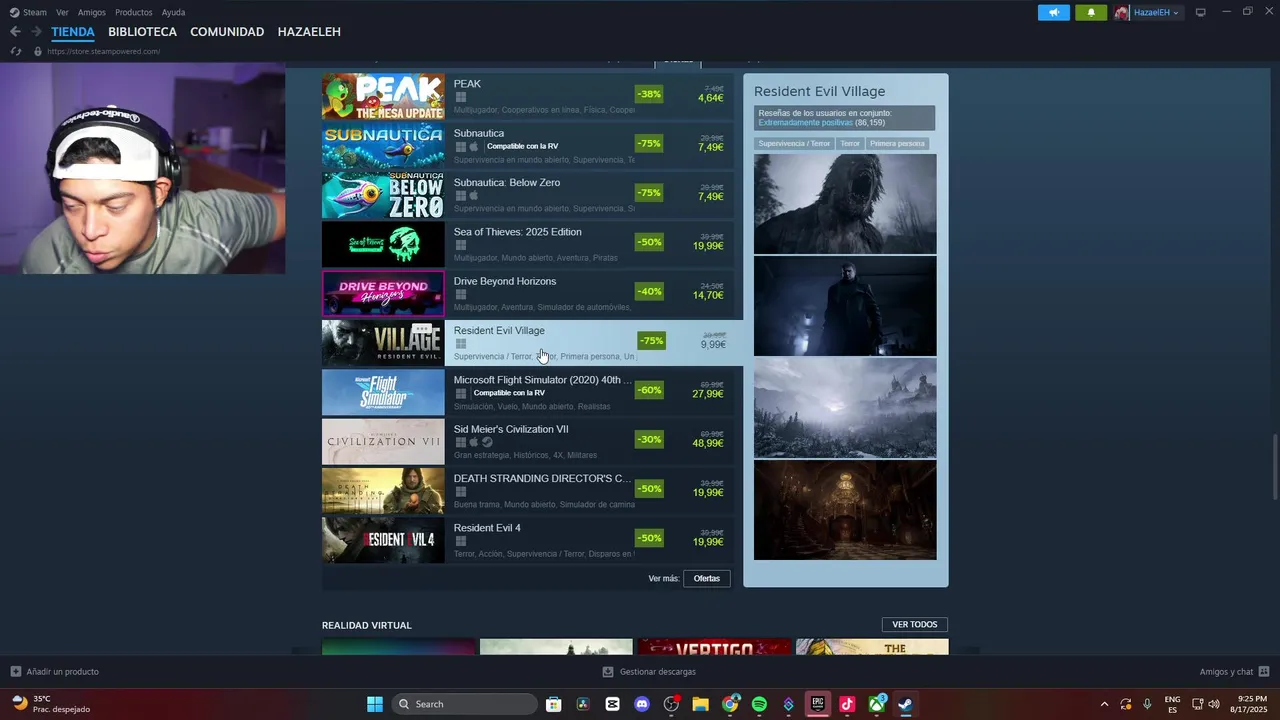Click the HazaelEH profile avatar

(1122, 12)
